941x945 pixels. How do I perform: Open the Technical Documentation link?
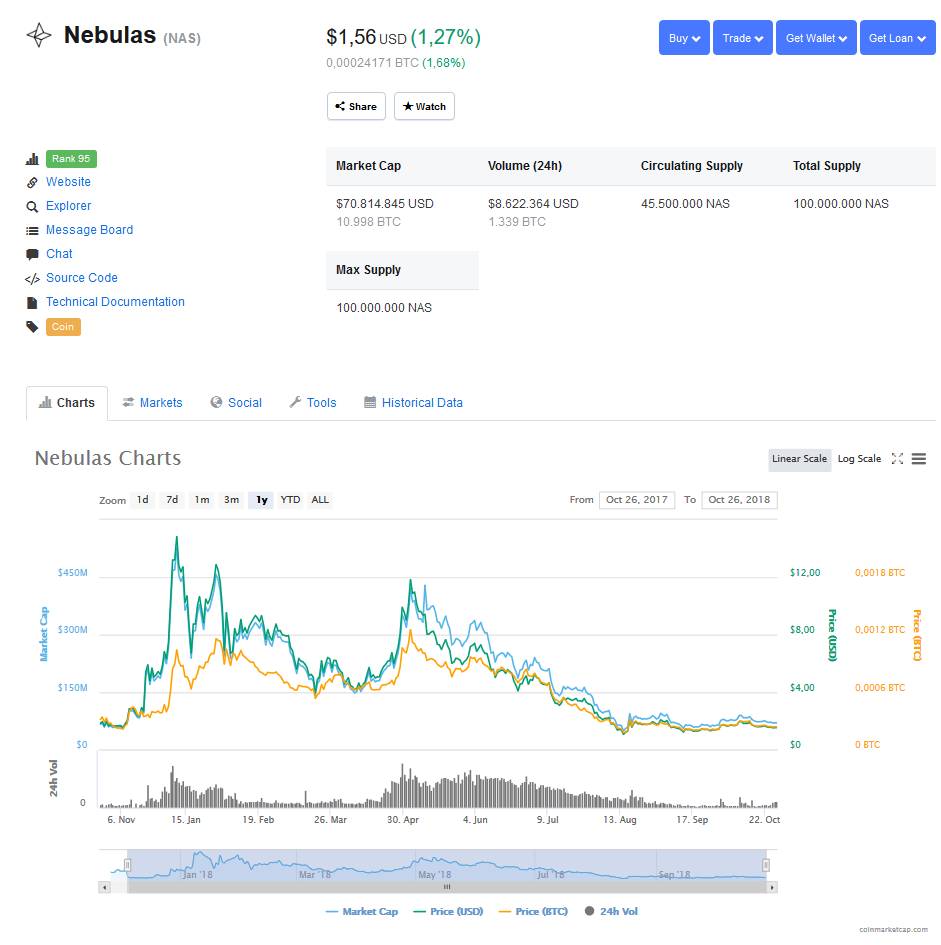[x=115, y=302]
